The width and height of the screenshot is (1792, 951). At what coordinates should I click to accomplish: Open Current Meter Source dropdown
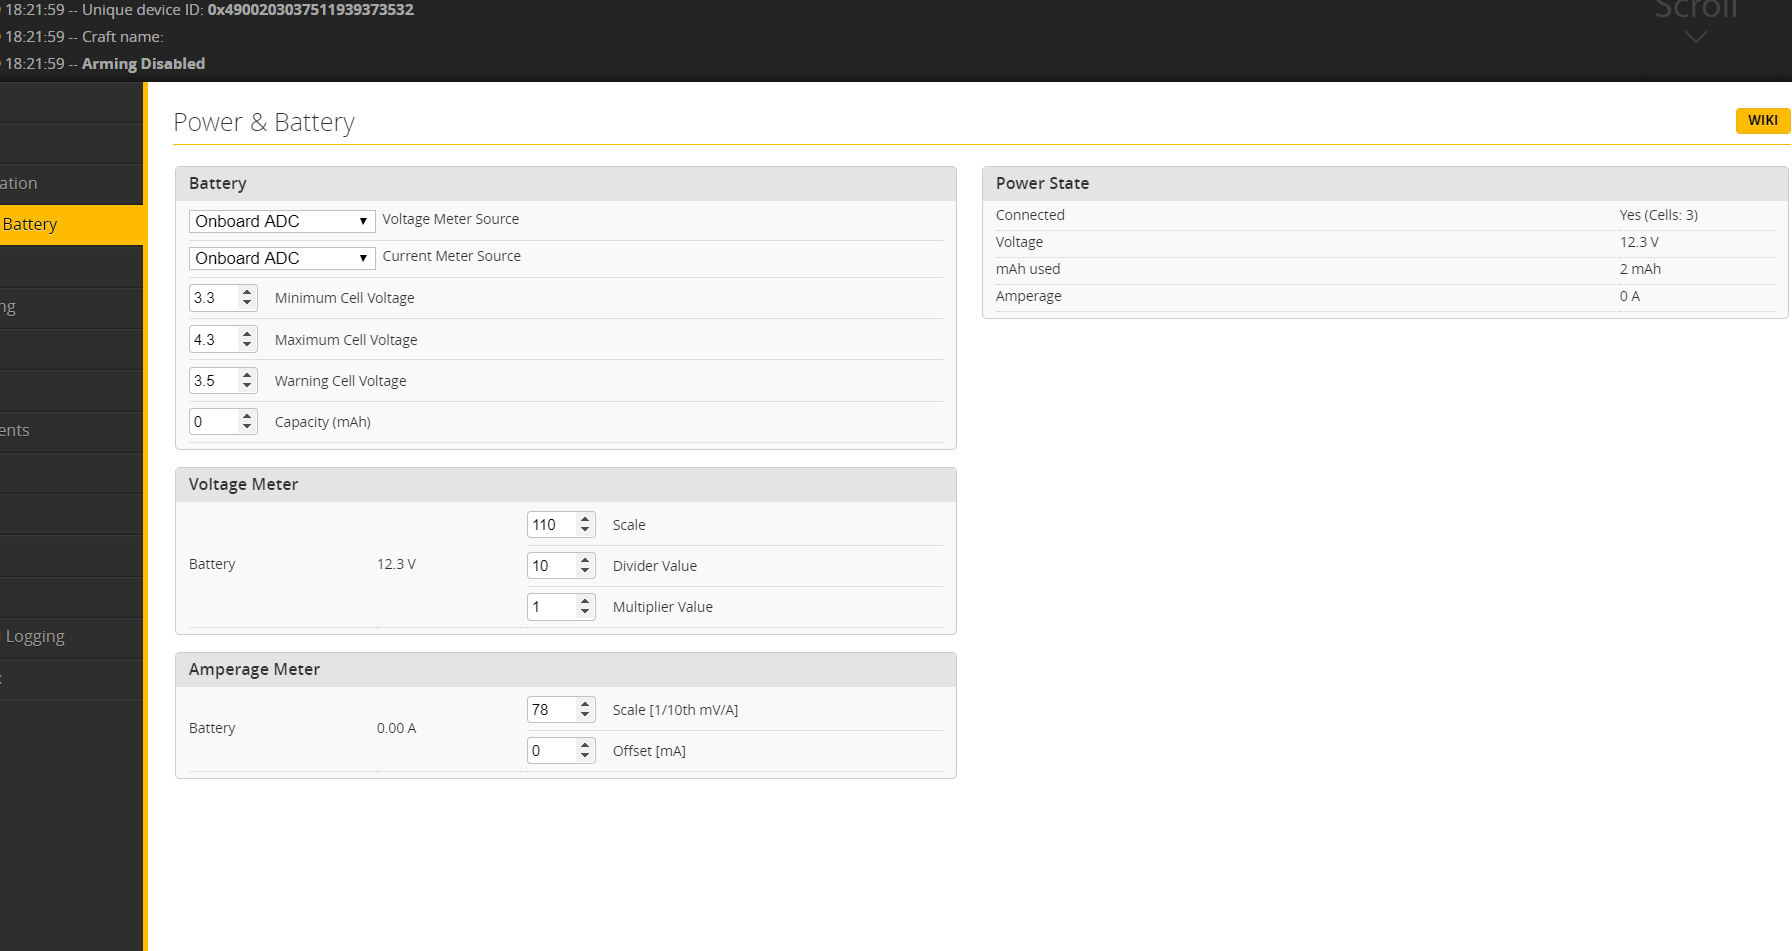(282, 258)
